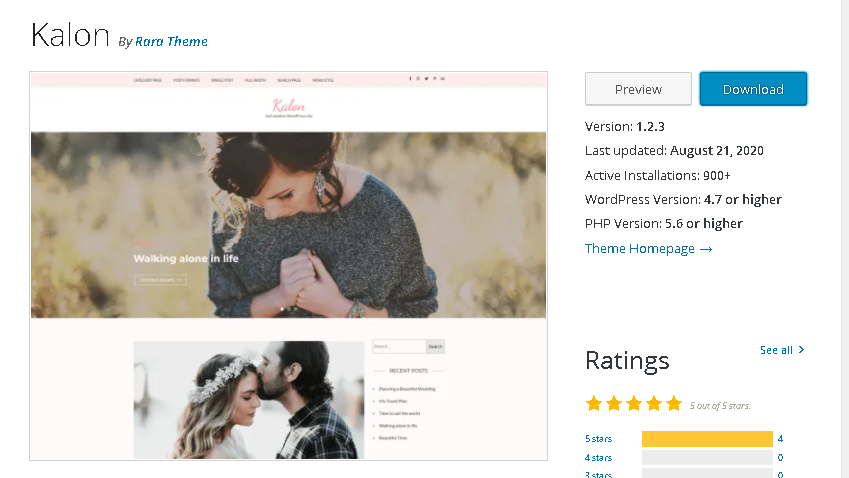Click the page vertical scrollbar
Image resolution: width=849 pixels, height=478 pixels.
coord(845,239)
